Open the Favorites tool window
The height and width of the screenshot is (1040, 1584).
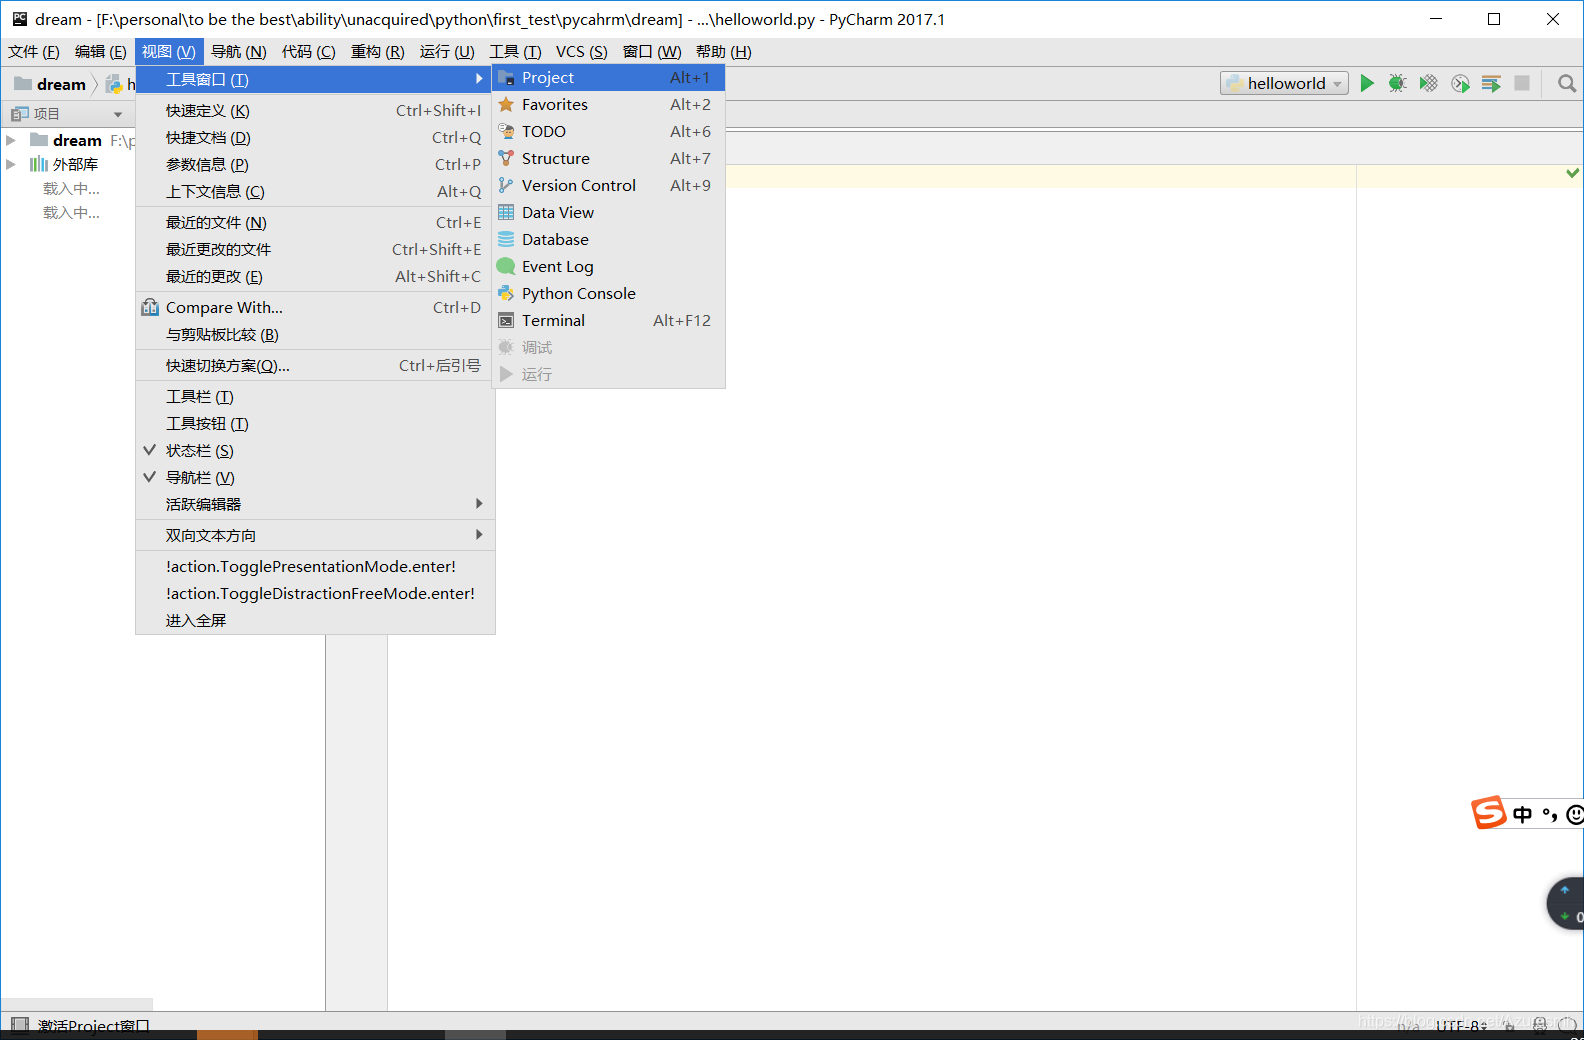pyautogui.click(x=608, y=105)
